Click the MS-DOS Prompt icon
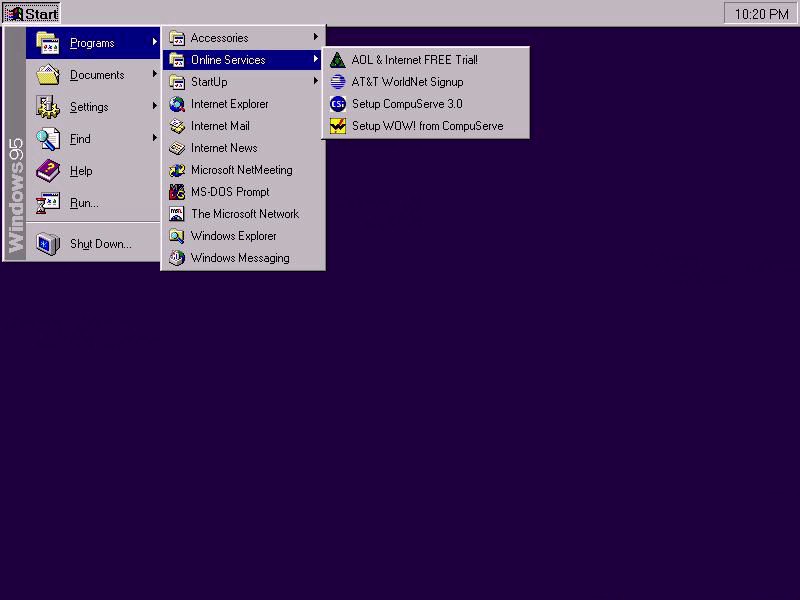The width and height of the screenshot is (800, 600). click(x=177, y=192)
